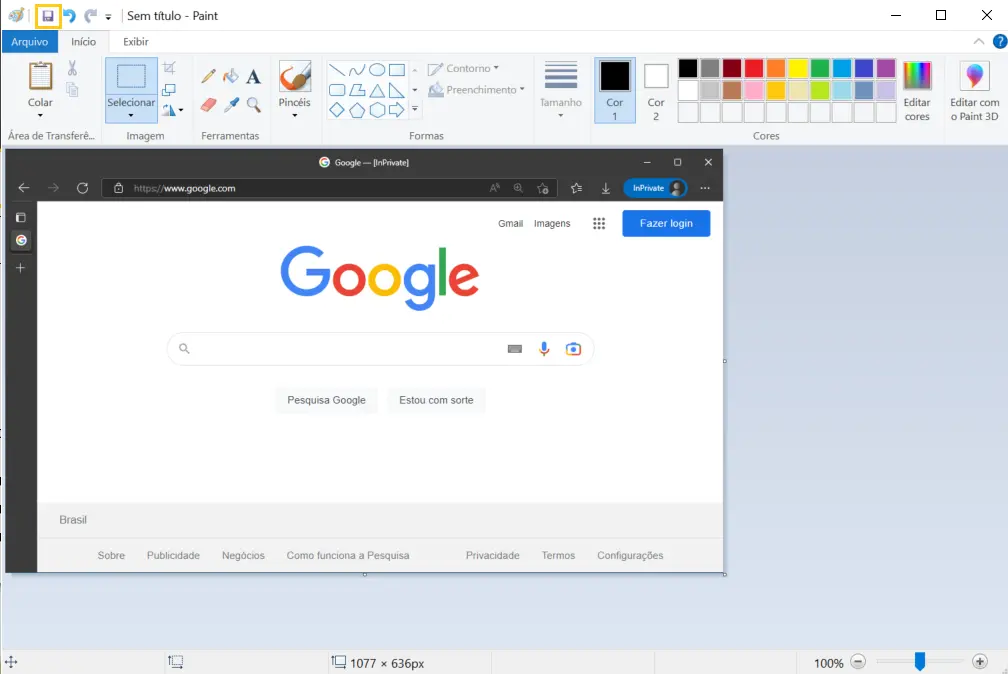
Task: Expand the Colar dropdown arrow
Action: (40, 116)
